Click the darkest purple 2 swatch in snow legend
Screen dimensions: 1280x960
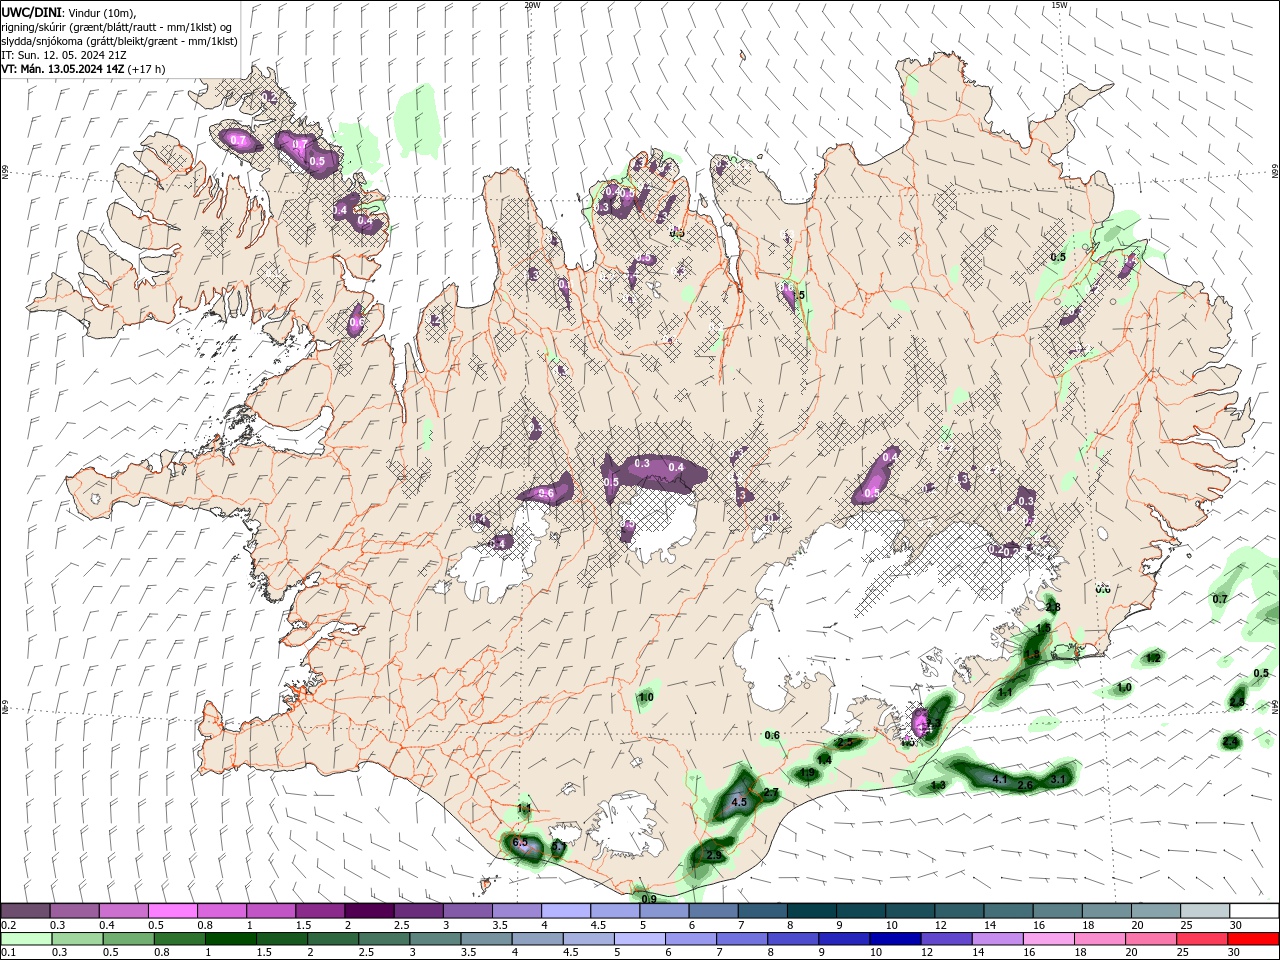[x=369, y=911]
